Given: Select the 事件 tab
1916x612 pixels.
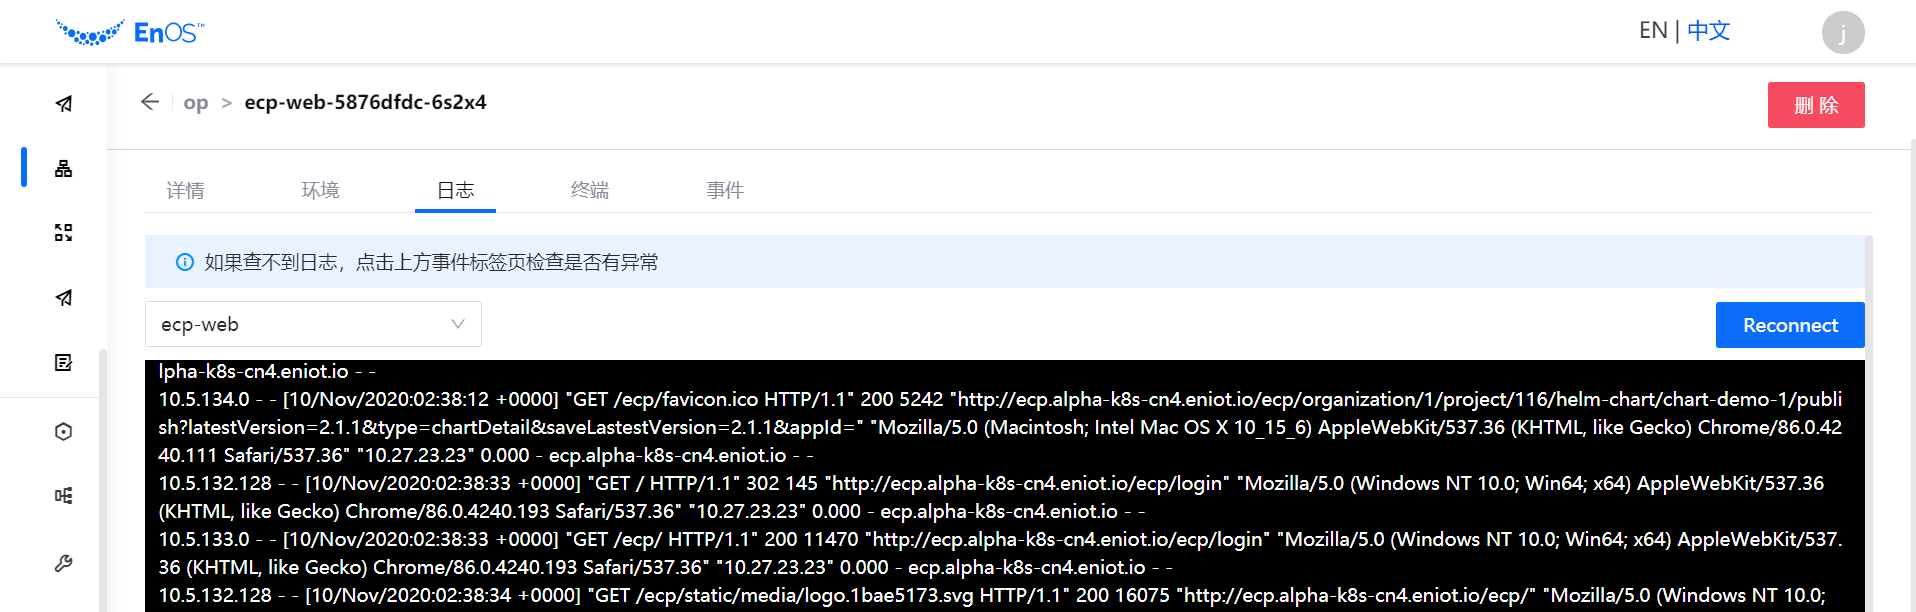Looking at the screenshot, I should click(x=725, y=190).
